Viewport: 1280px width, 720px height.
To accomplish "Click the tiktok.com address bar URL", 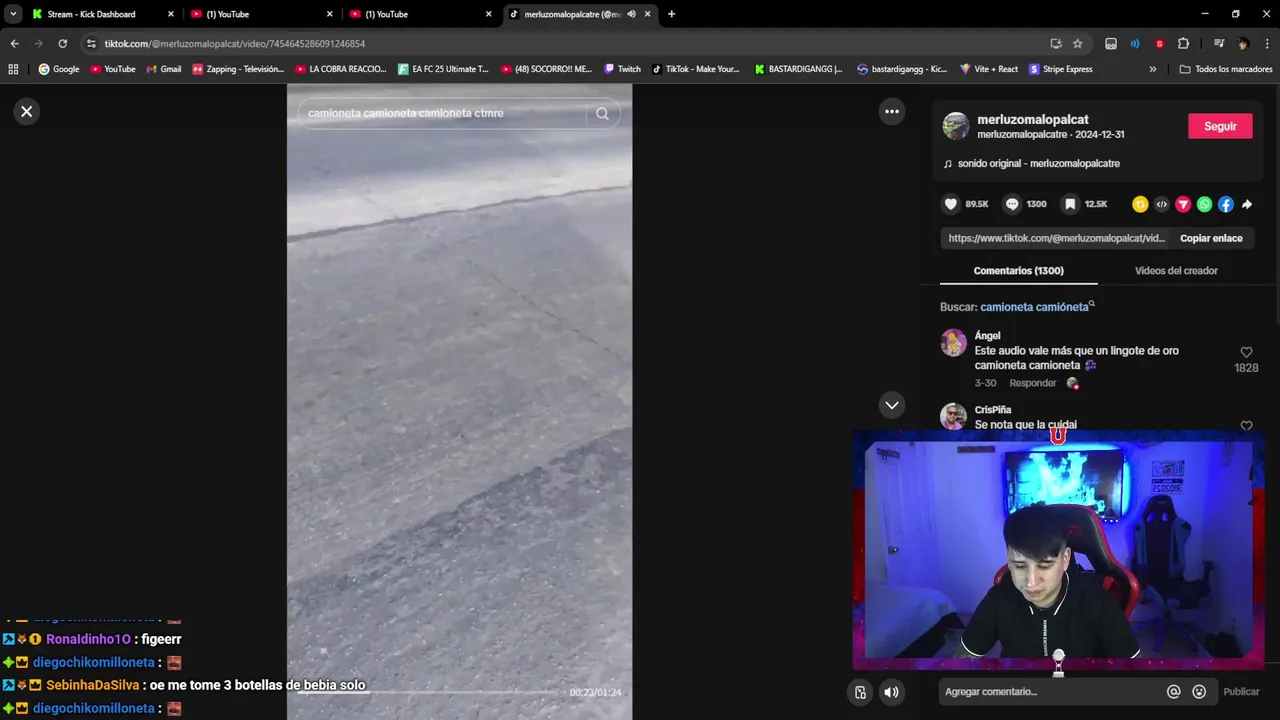I will 234,44.
